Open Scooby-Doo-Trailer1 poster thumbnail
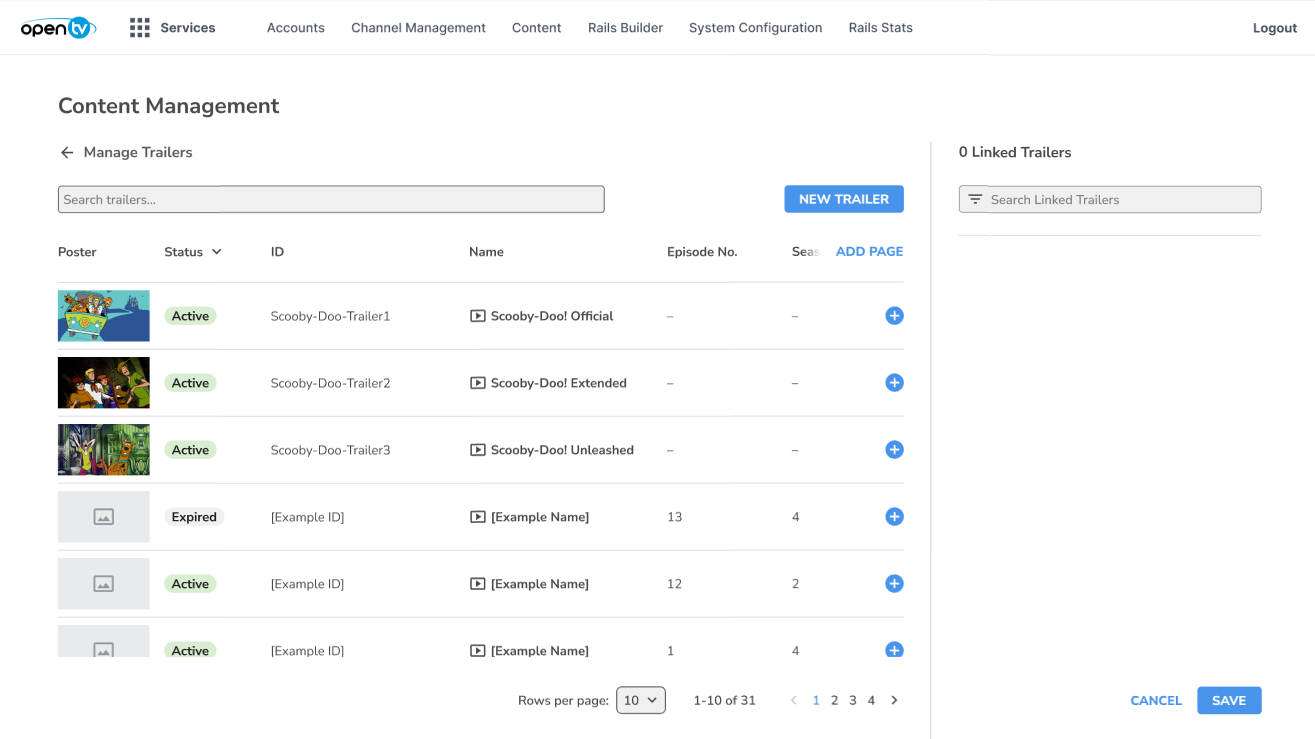 coord(104,316)
